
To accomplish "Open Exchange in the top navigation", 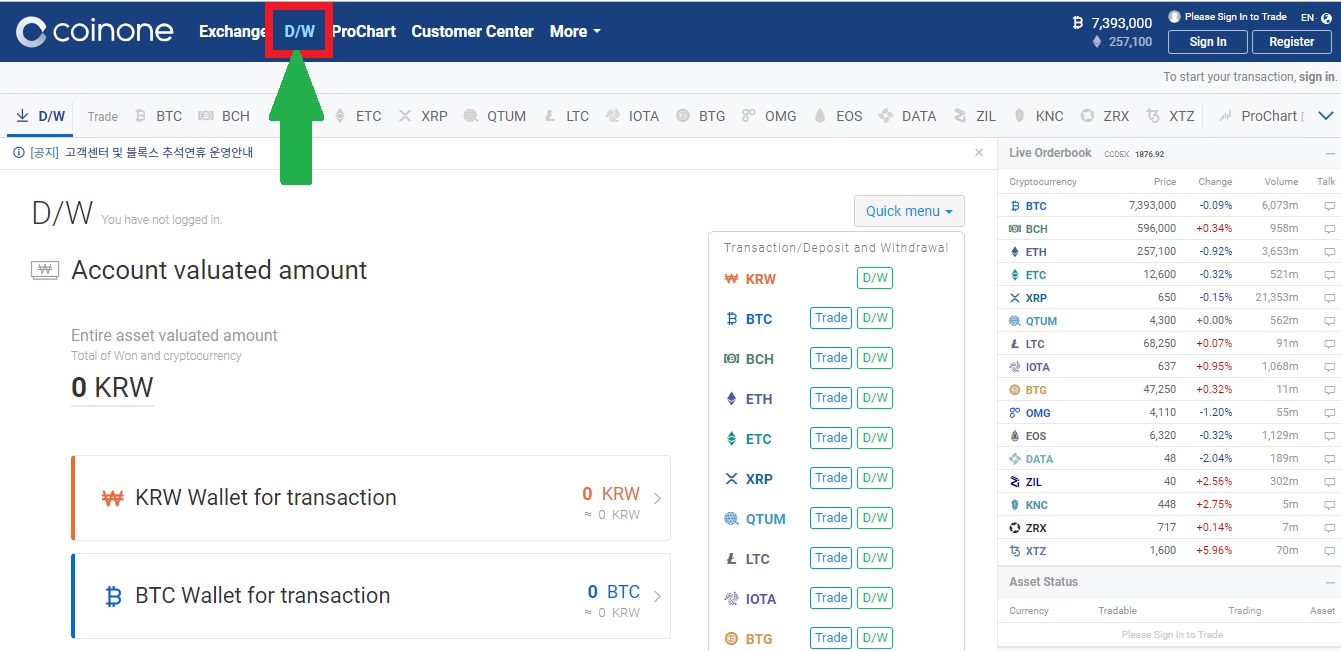I will tap(233, 31).
